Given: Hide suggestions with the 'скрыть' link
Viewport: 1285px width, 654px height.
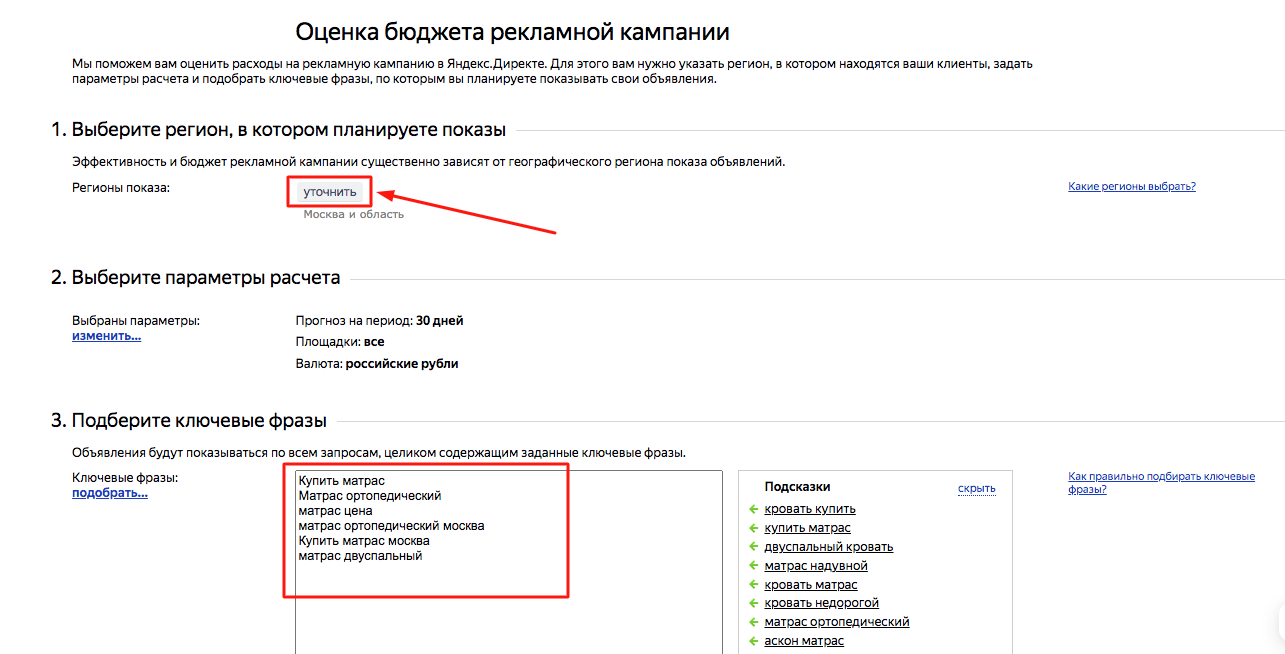Looking at the screenshot, I should point(976,489).
